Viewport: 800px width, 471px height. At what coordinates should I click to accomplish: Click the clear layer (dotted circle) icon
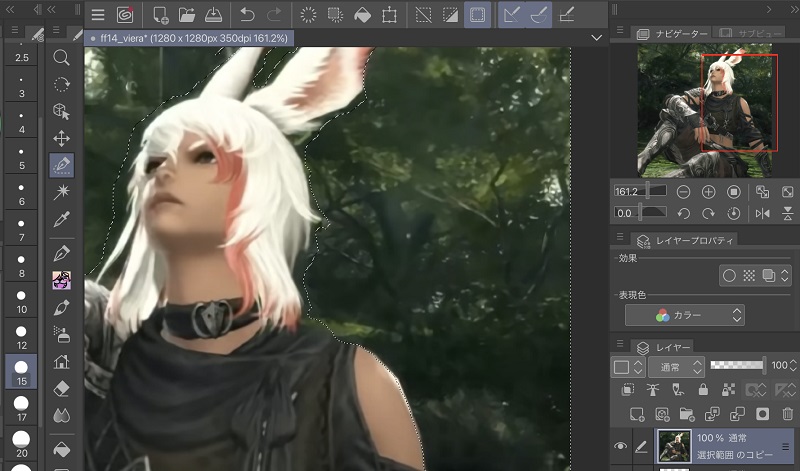click(x=308, y=15)
